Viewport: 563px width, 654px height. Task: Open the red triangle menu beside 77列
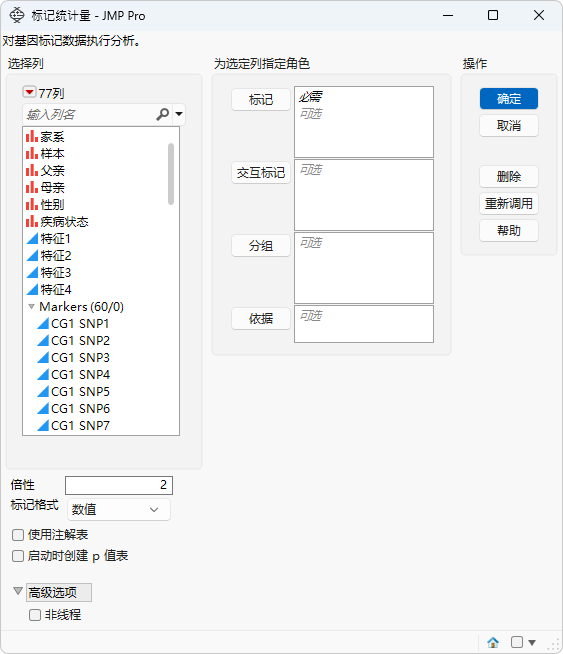point(29,92)
